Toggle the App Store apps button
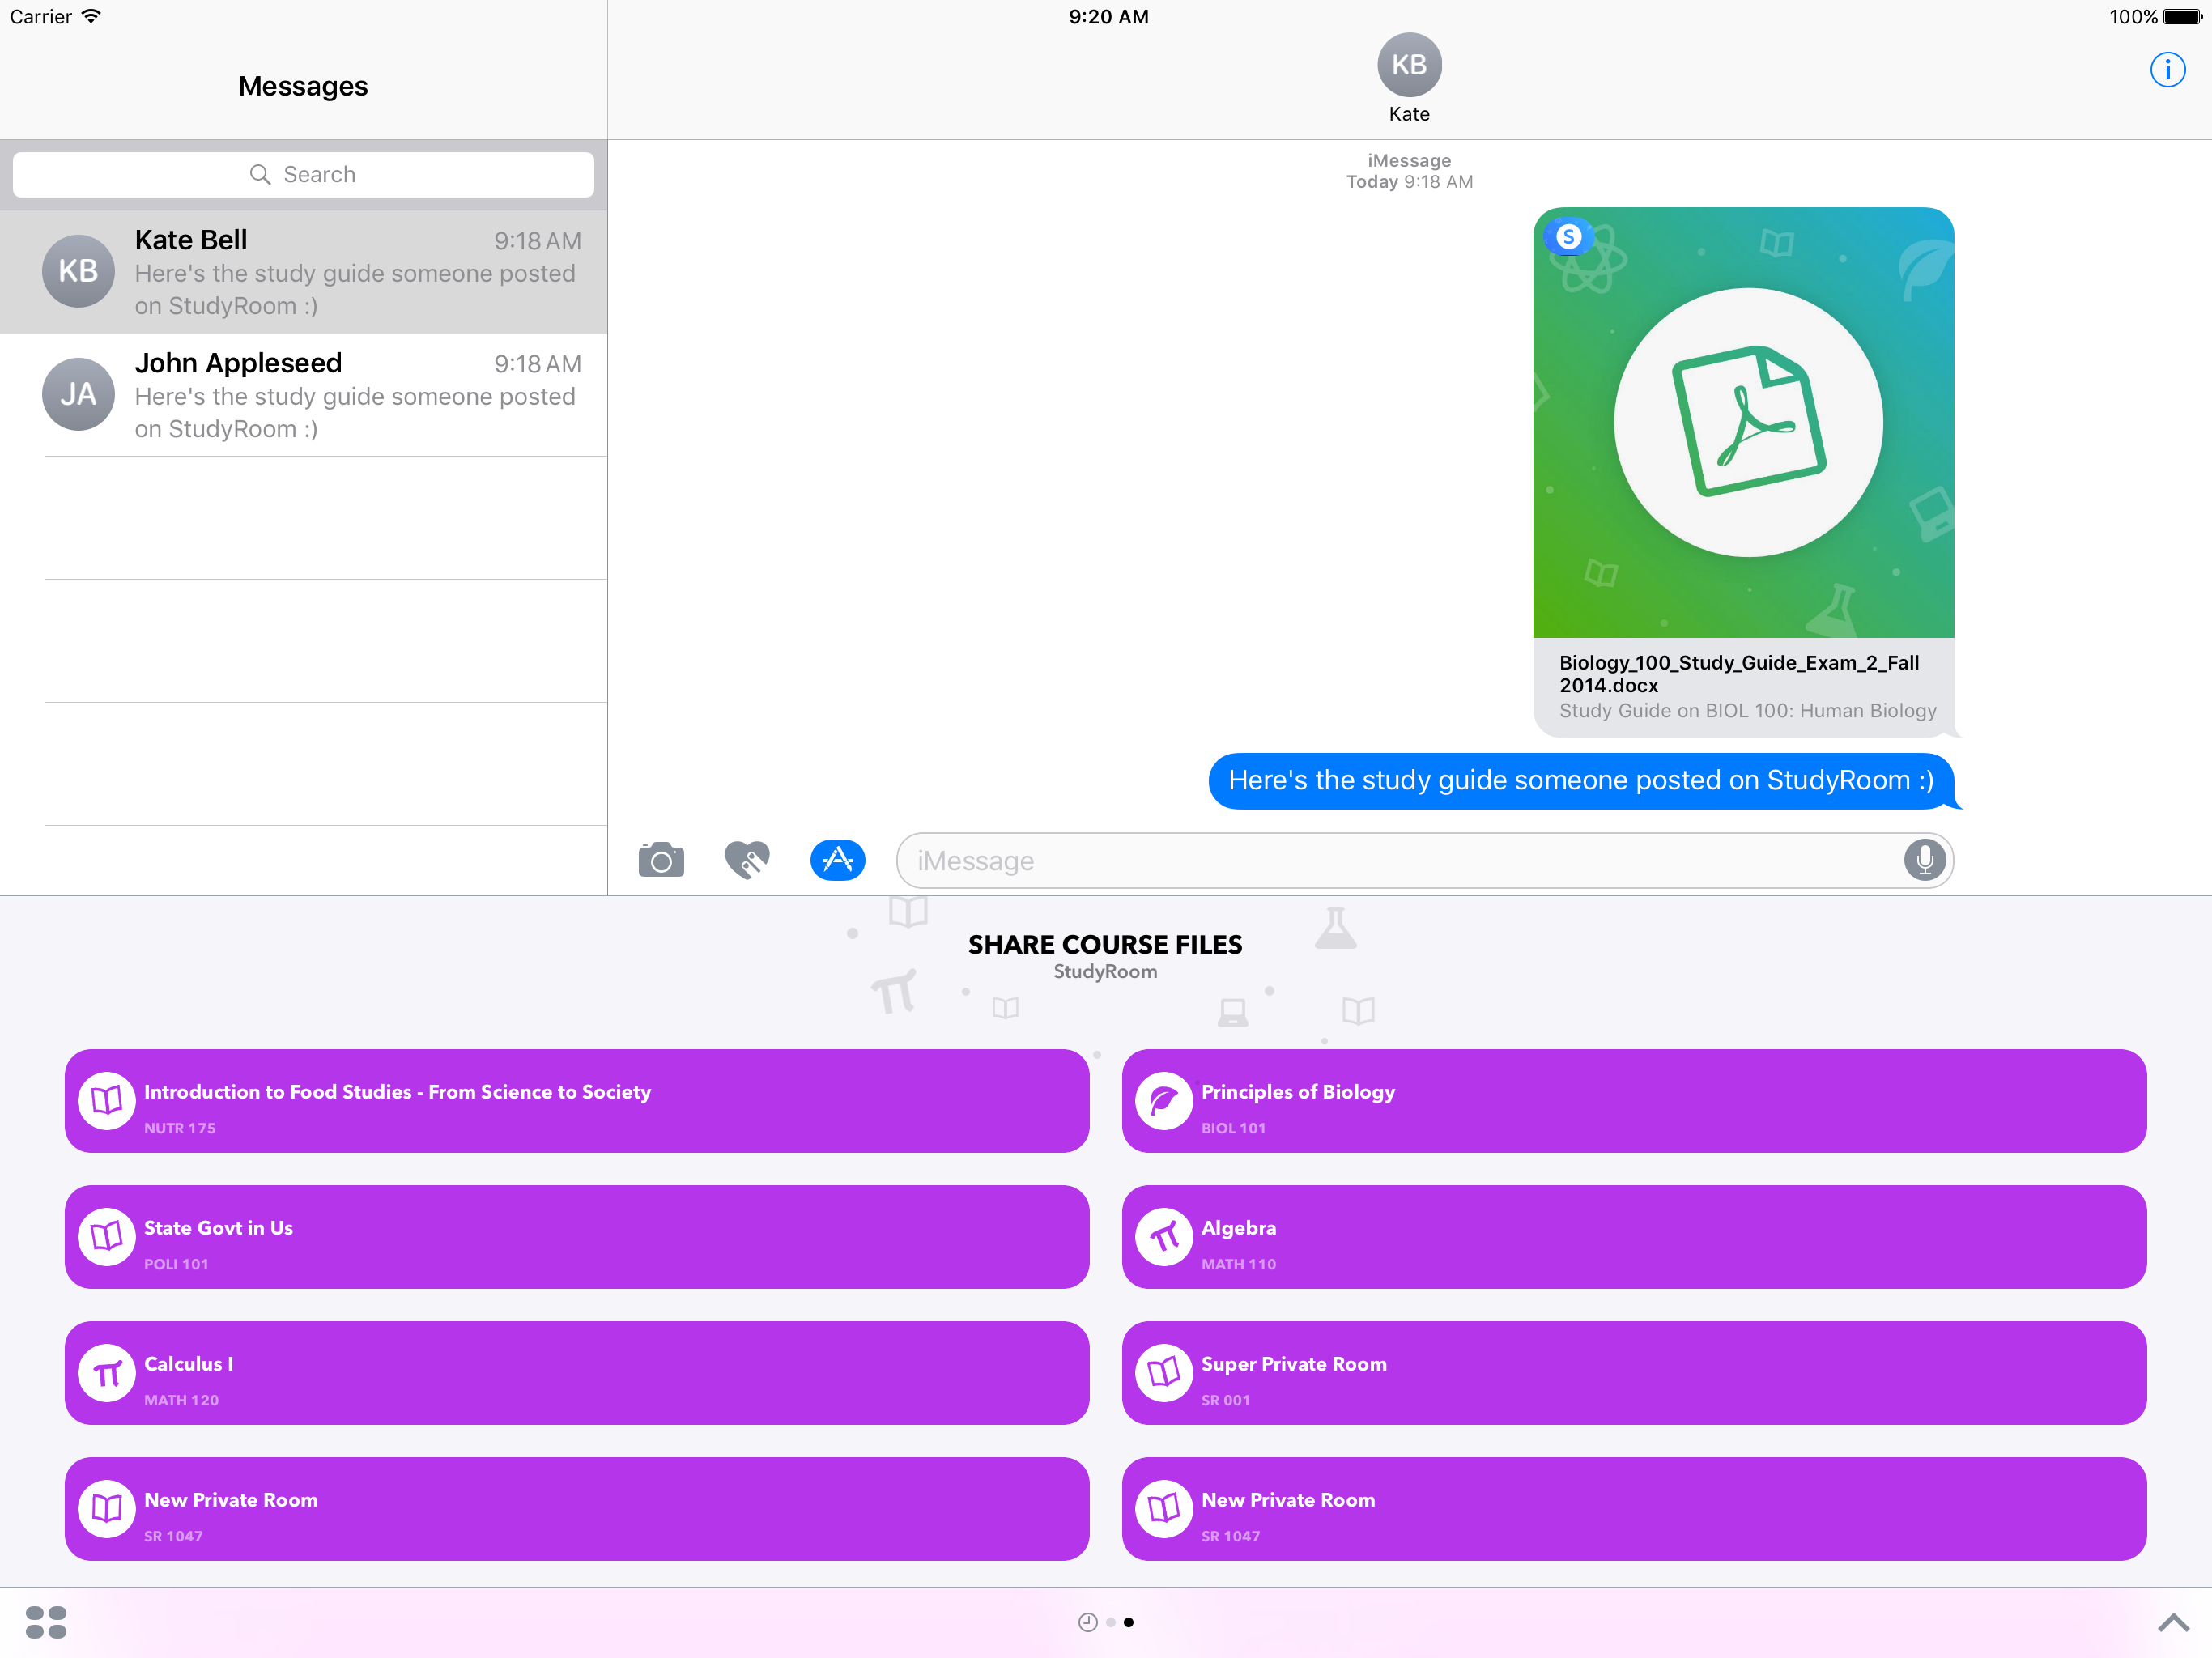The image size is (2212, 1658). (837, 860)
